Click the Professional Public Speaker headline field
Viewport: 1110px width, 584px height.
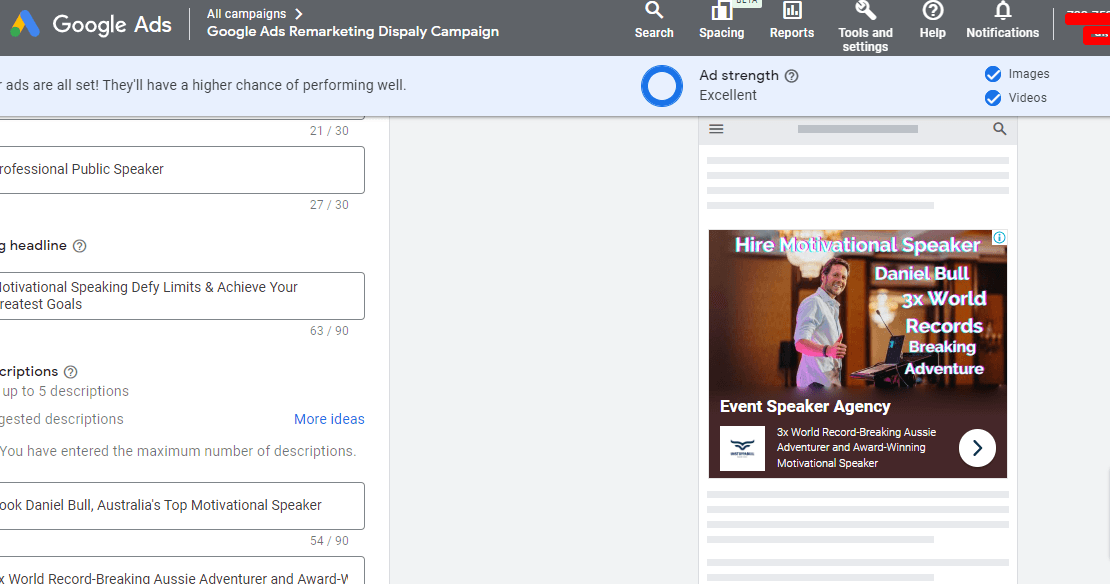click(180, 170)
